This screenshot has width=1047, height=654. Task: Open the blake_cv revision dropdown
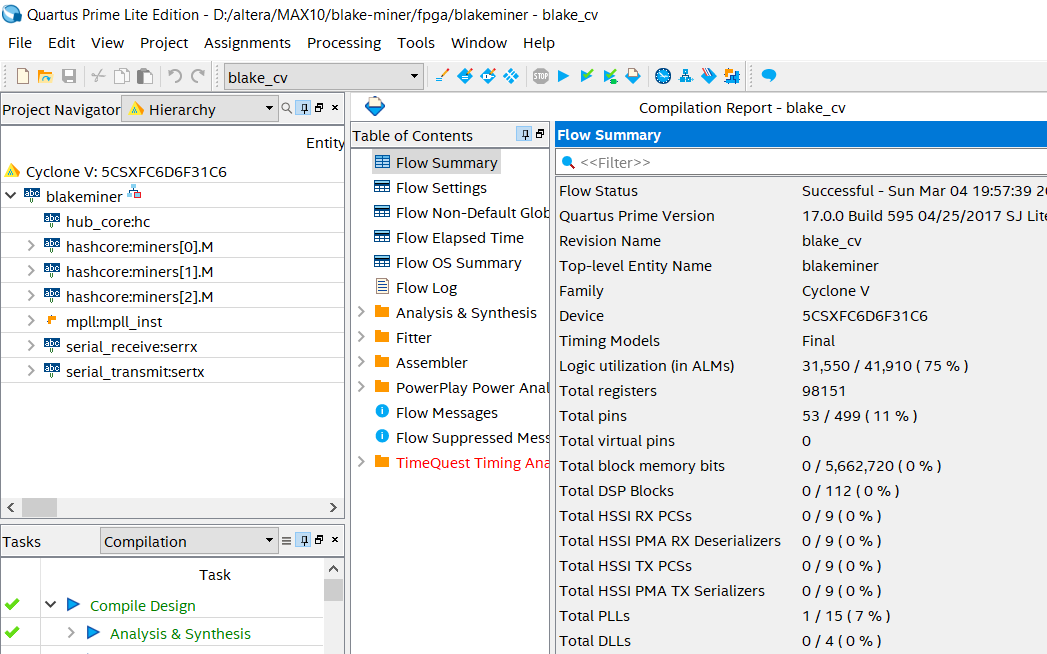click(x=414, y=76)
